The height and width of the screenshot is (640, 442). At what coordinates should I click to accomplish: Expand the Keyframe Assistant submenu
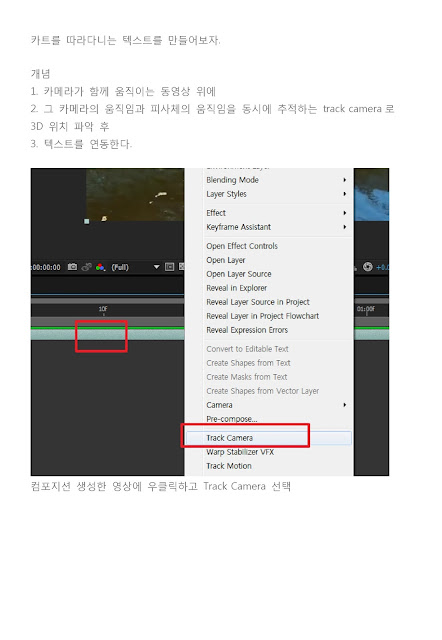[276, 227]
